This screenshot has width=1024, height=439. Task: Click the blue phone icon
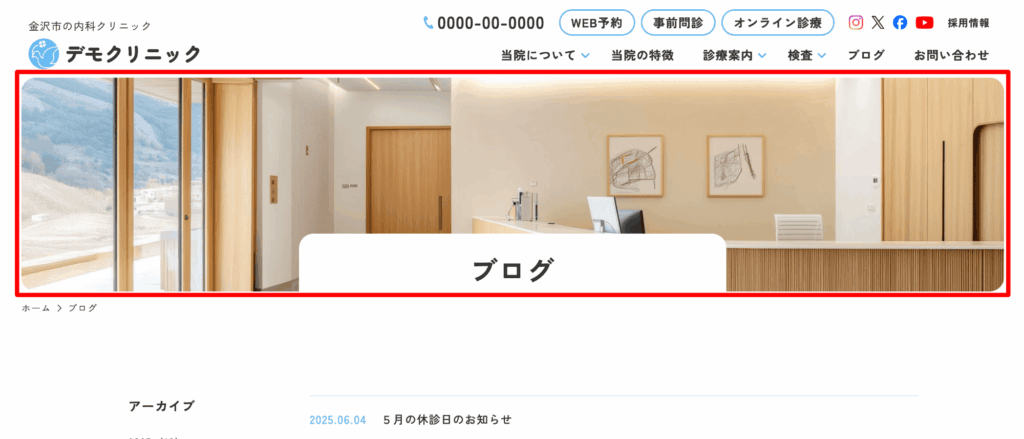tap(428, 22)
